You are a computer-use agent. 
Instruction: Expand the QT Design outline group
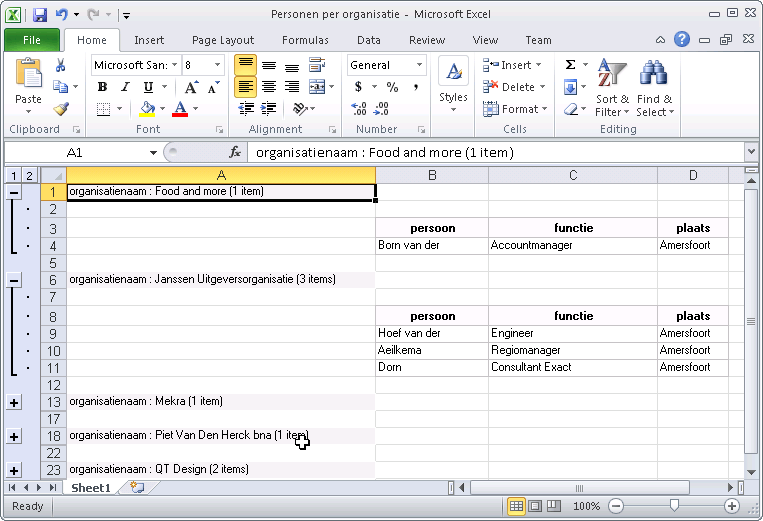(x=14, y=470)
